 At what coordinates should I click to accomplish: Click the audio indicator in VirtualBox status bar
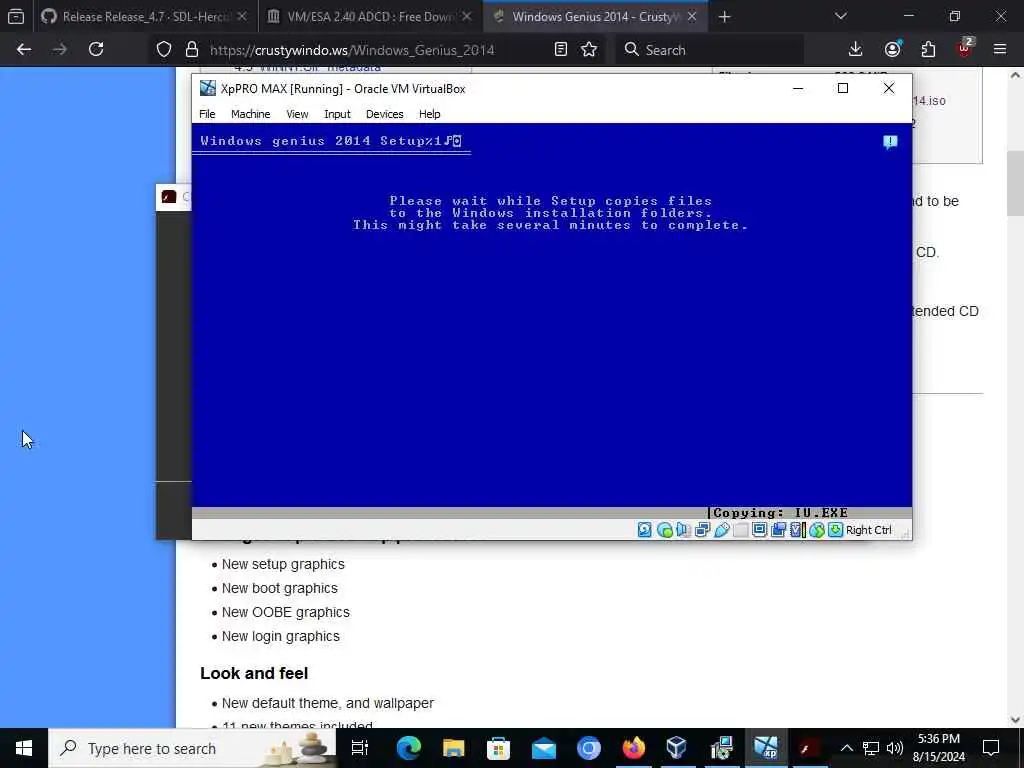[x=683, y=530]
